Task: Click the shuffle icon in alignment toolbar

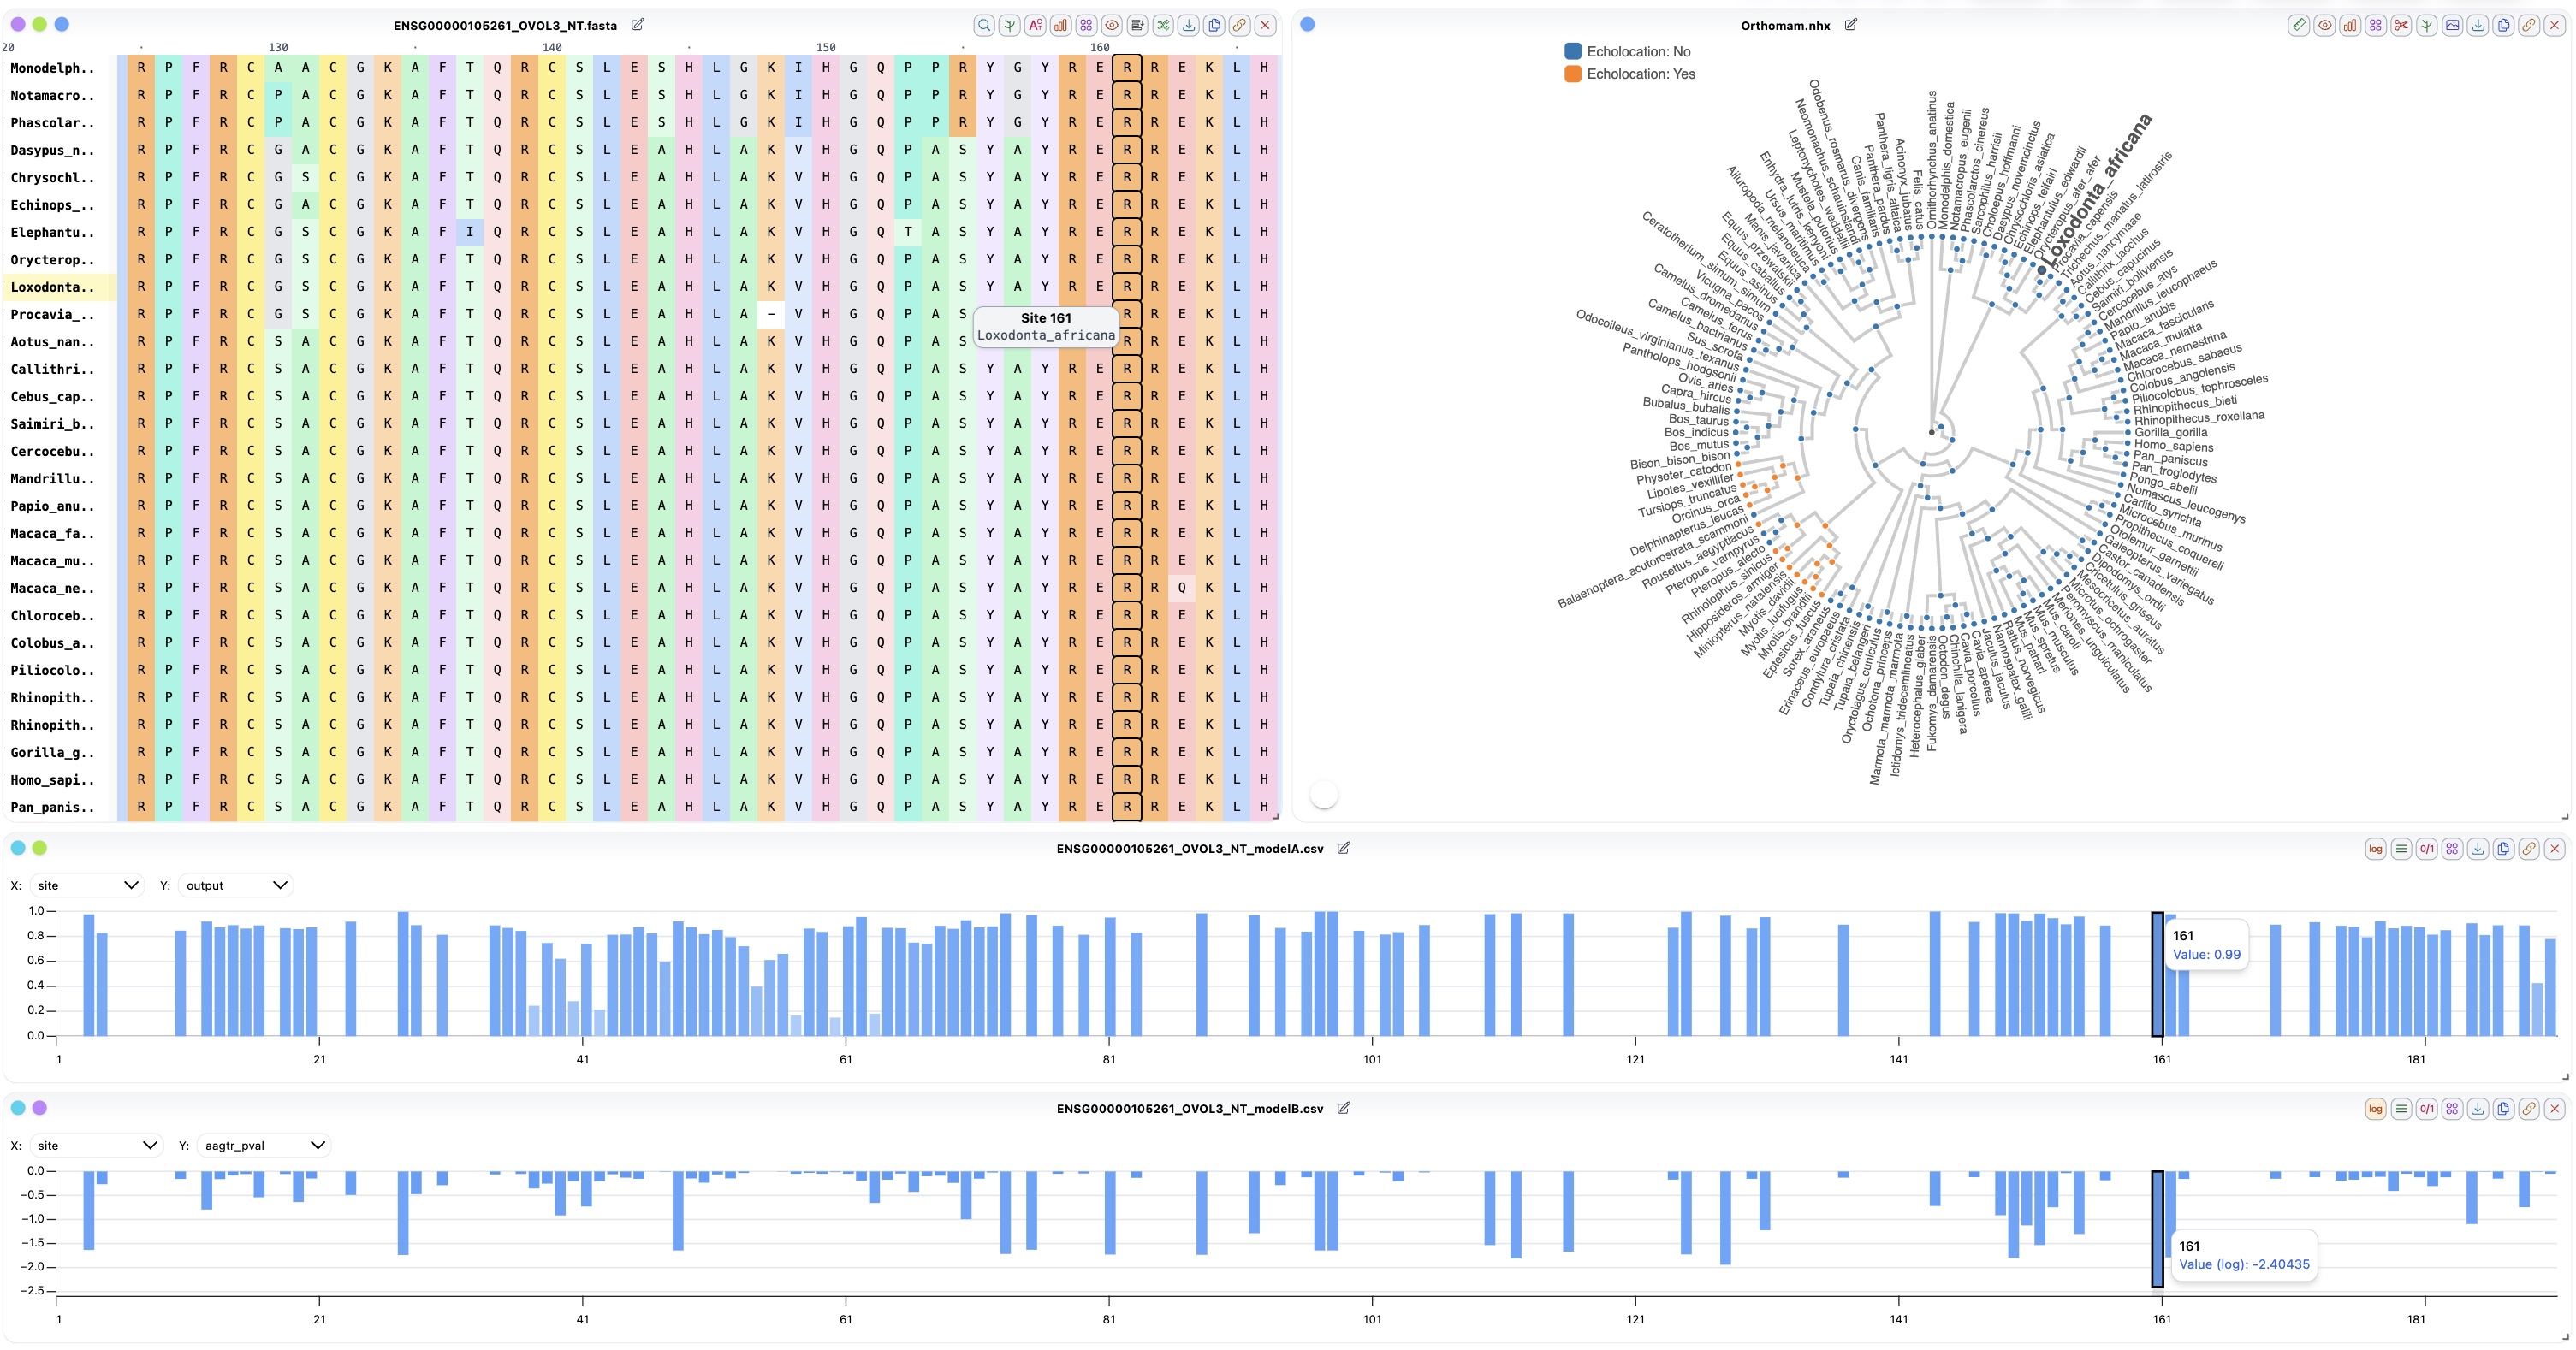Action: [1163, 26]
